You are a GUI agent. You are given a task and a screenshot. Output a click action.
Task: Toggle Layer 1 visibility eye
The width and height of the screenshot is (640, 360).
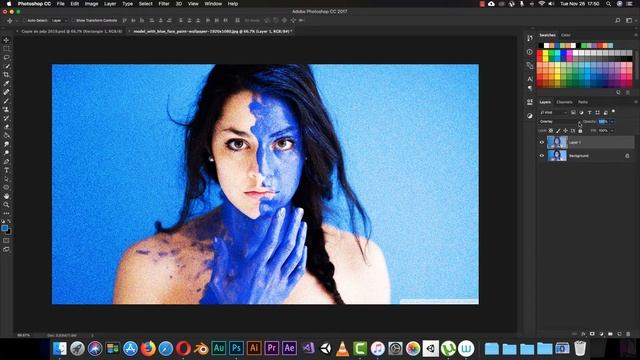(542, 142)
